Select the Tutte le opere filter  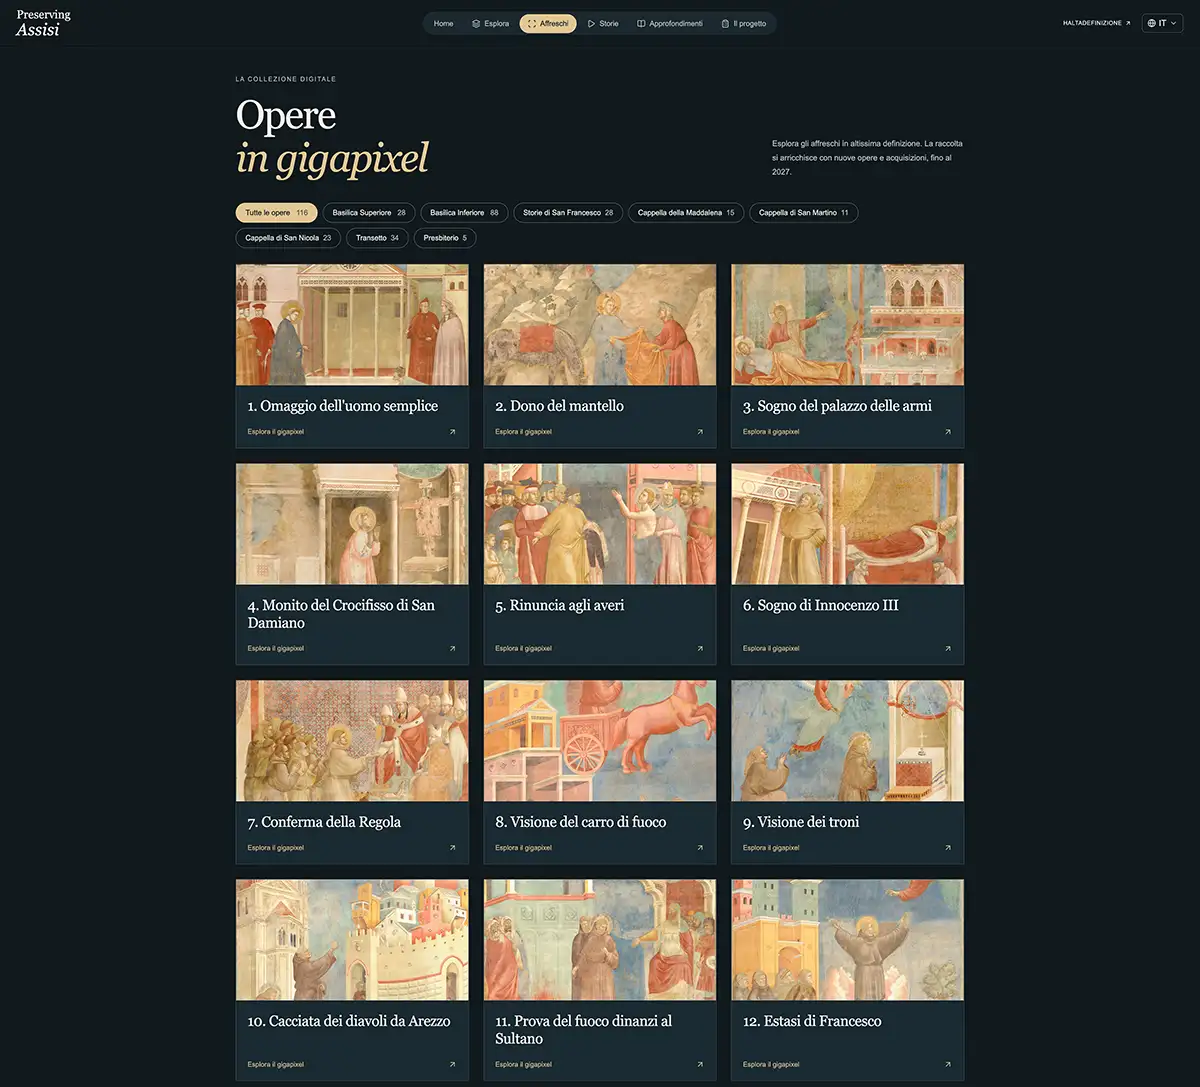tap(276, 213)
